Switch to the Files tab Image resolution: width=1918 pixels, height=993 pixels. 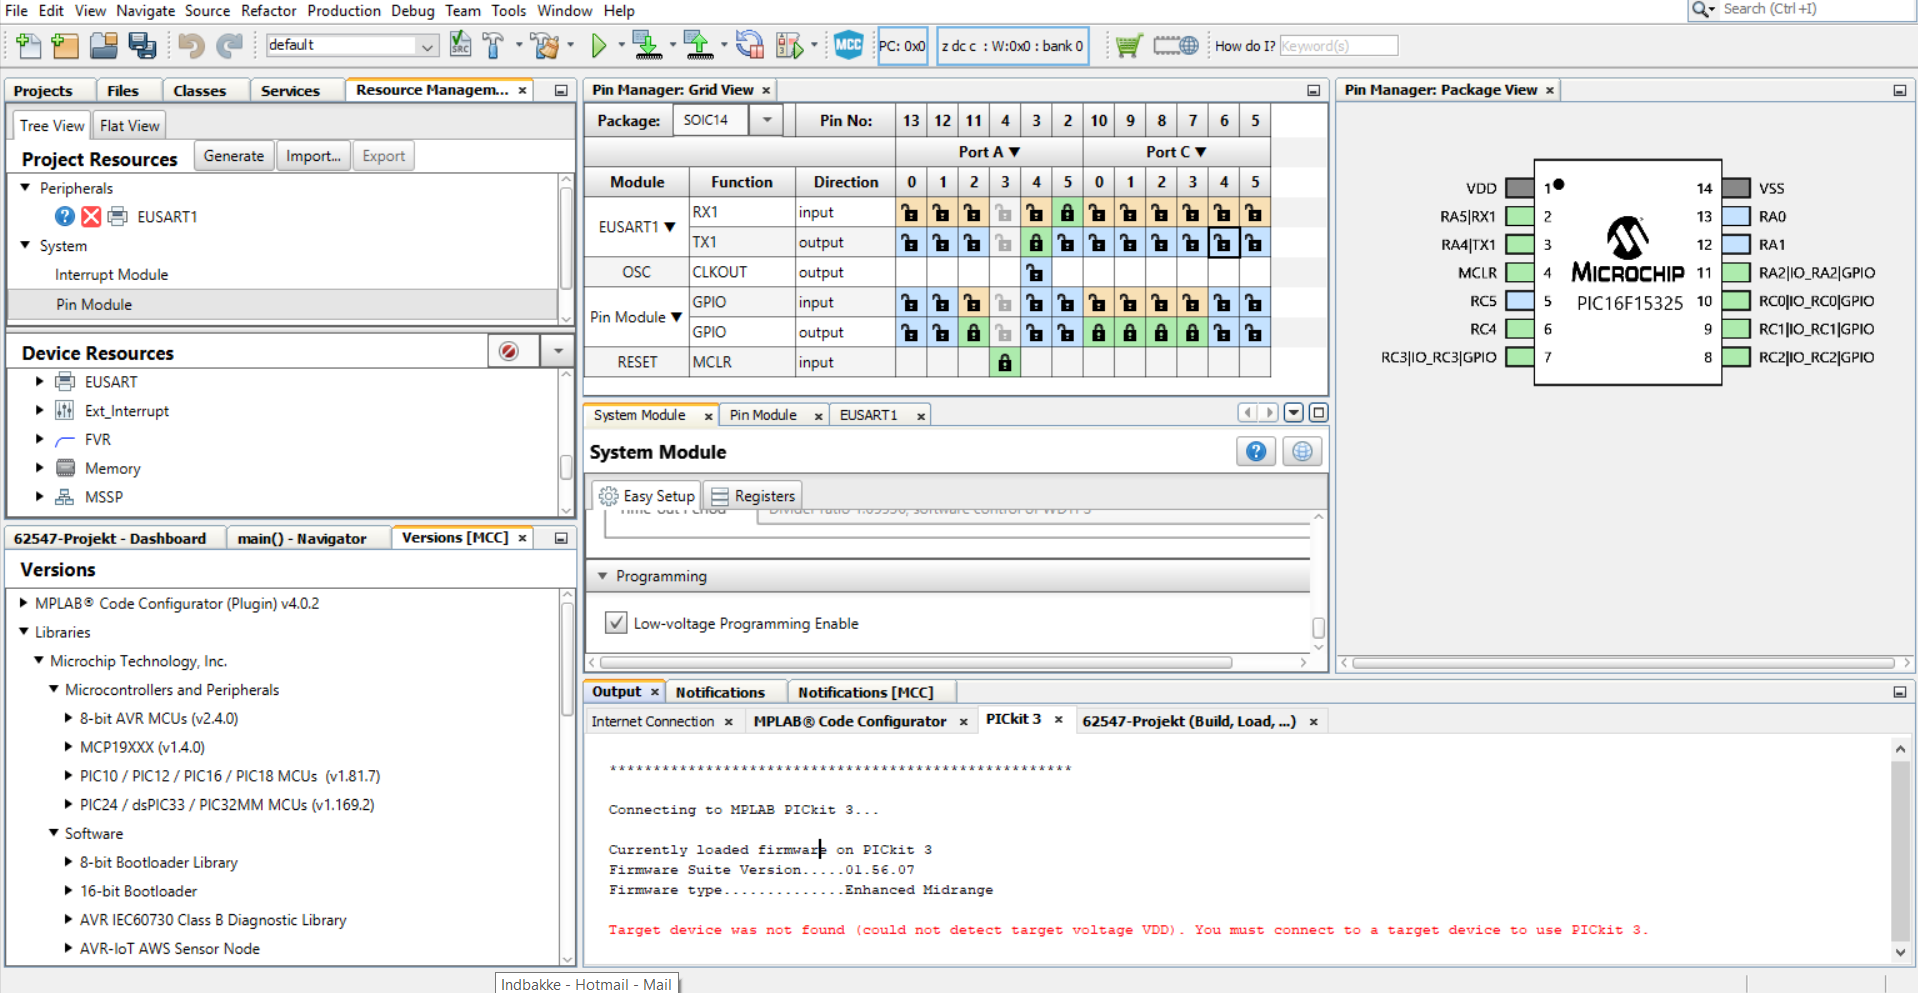pos(123,90)
